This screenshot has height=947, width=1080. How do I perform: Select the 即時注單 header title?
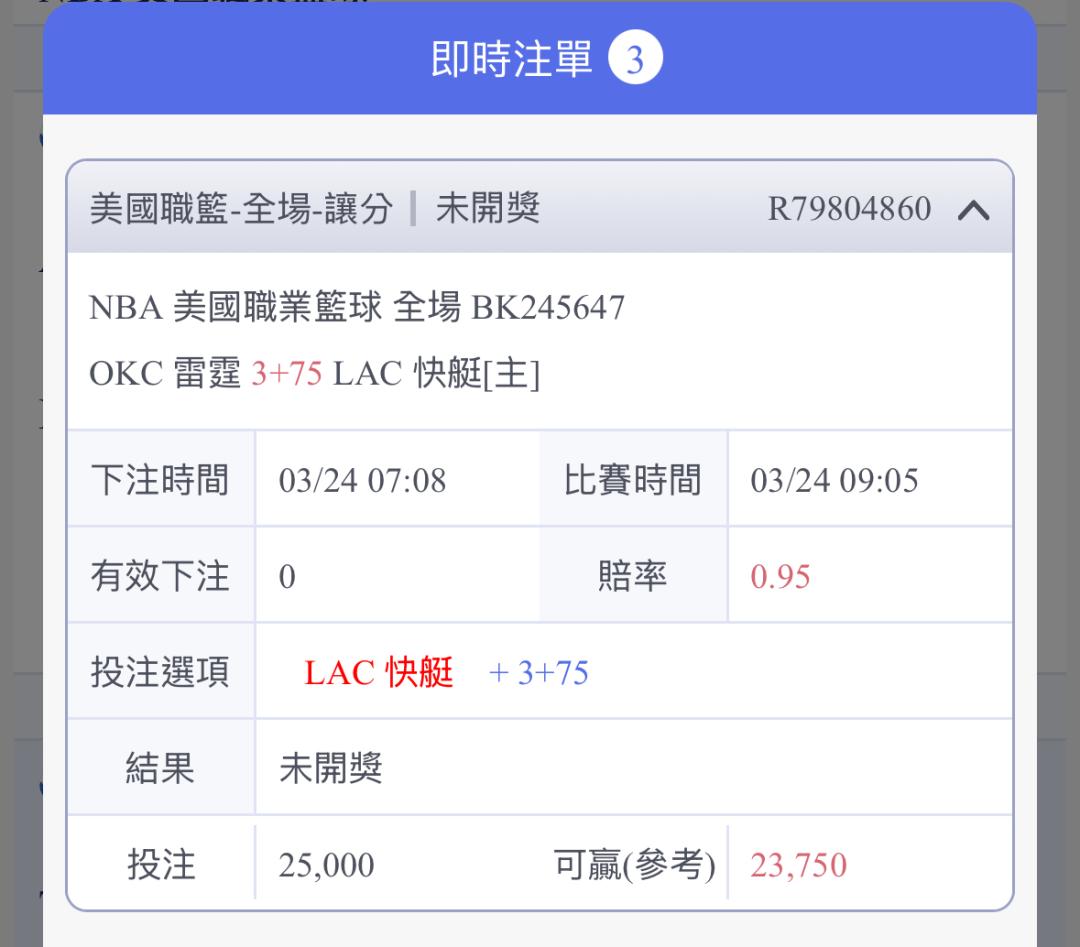(x=511, y=59)
